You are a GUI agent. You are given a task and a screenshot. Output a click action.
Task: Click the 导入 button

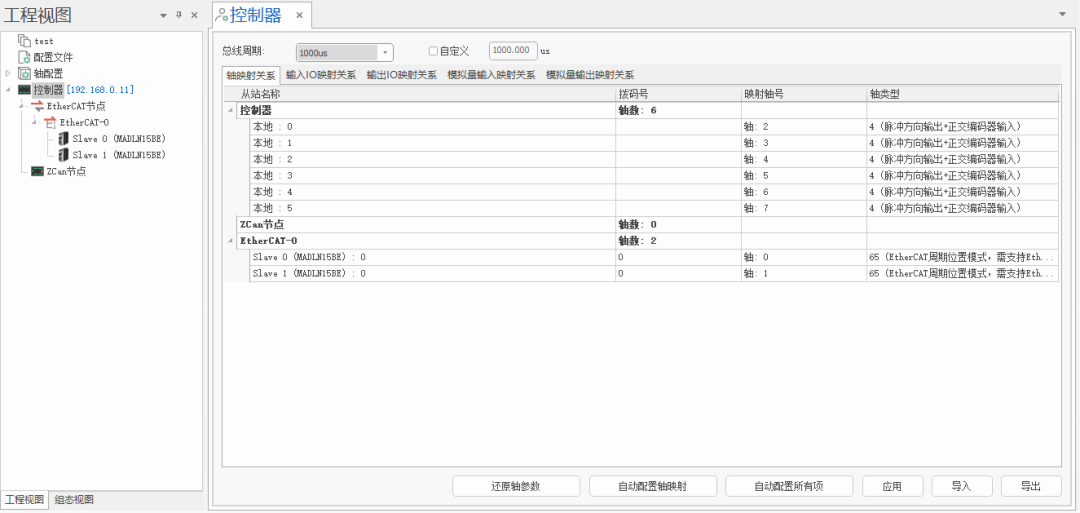pos(962,486)
